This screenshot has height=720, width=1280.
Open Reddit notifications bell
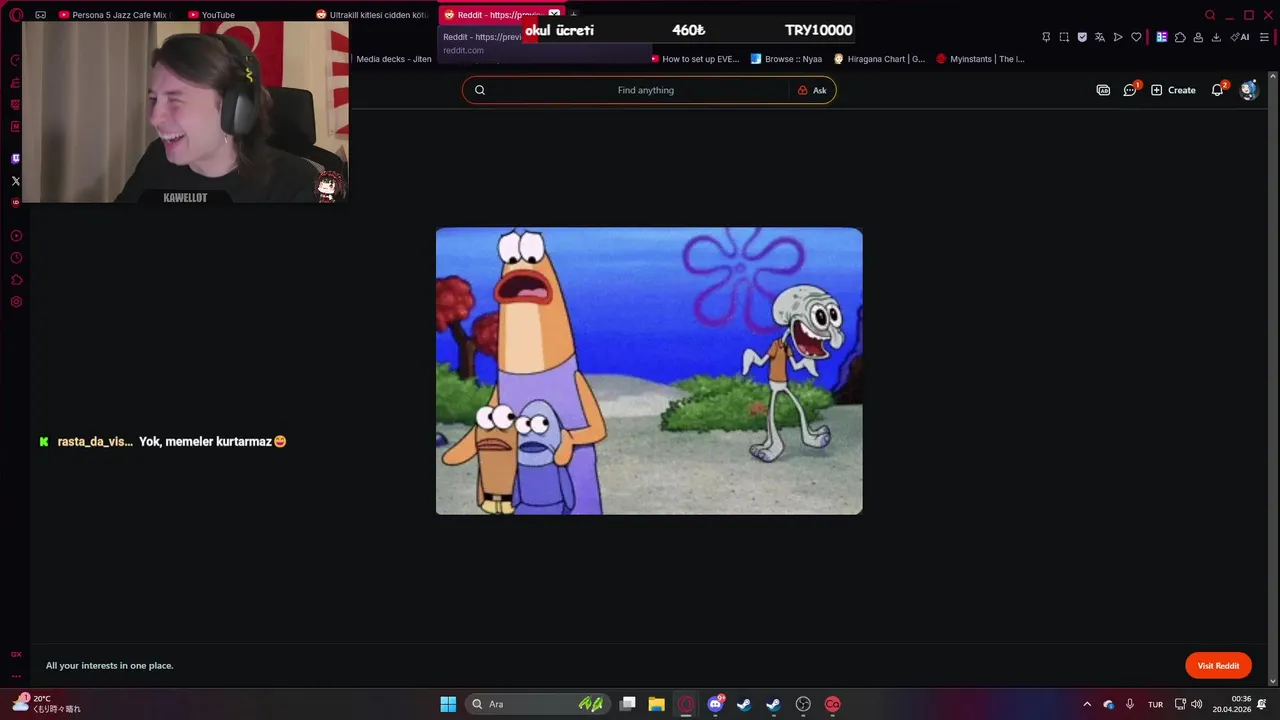[x=1217, y=90]
